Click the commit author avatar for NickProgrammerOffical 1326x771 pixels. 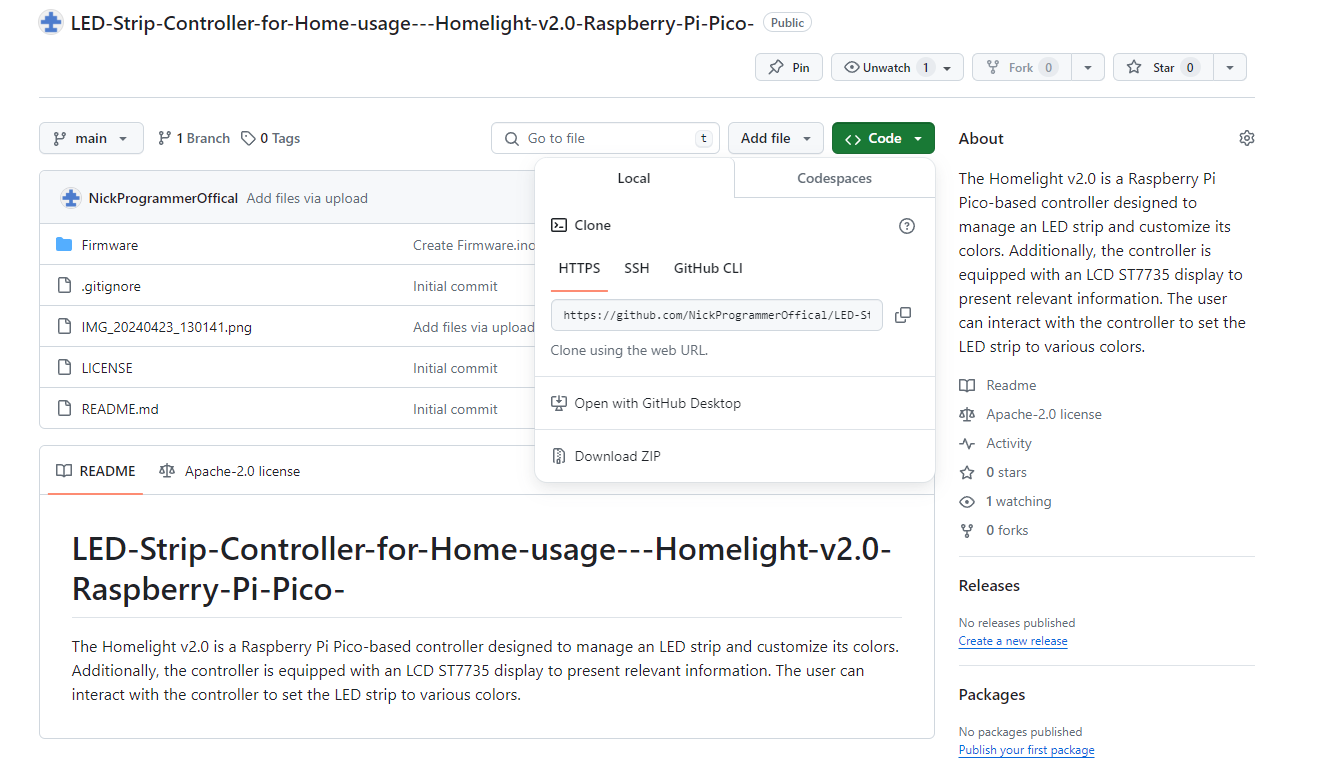click(x=70, y=198)
